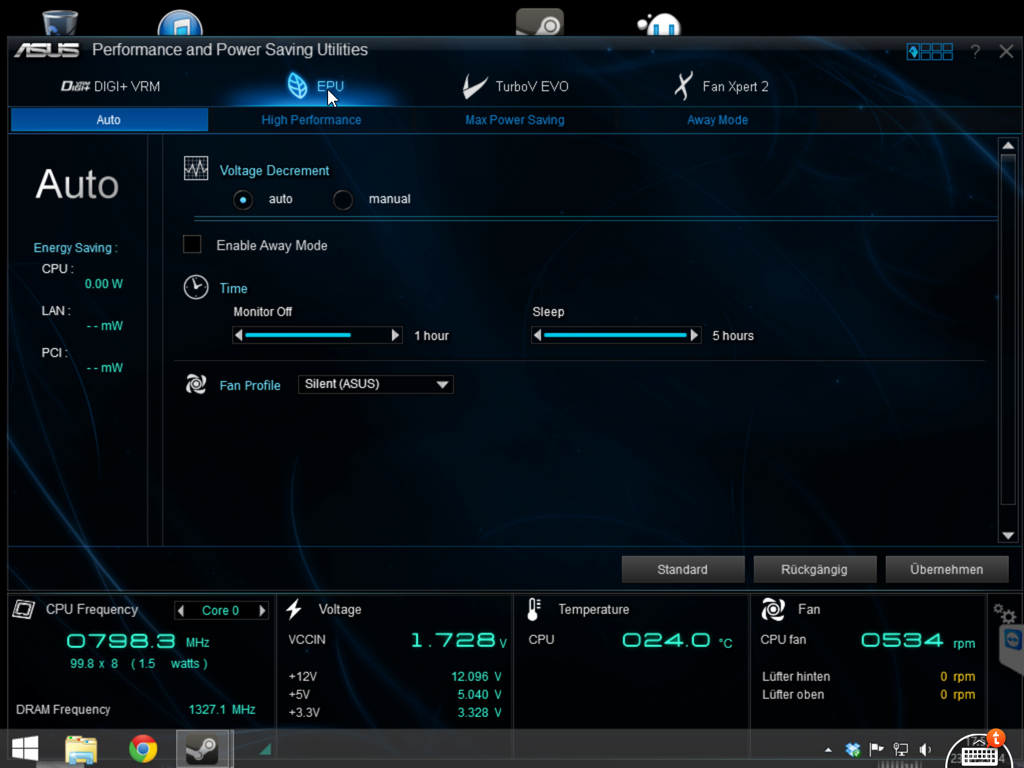
Task: Open Steam from the taskbar
Action: (x=202, y=748)
